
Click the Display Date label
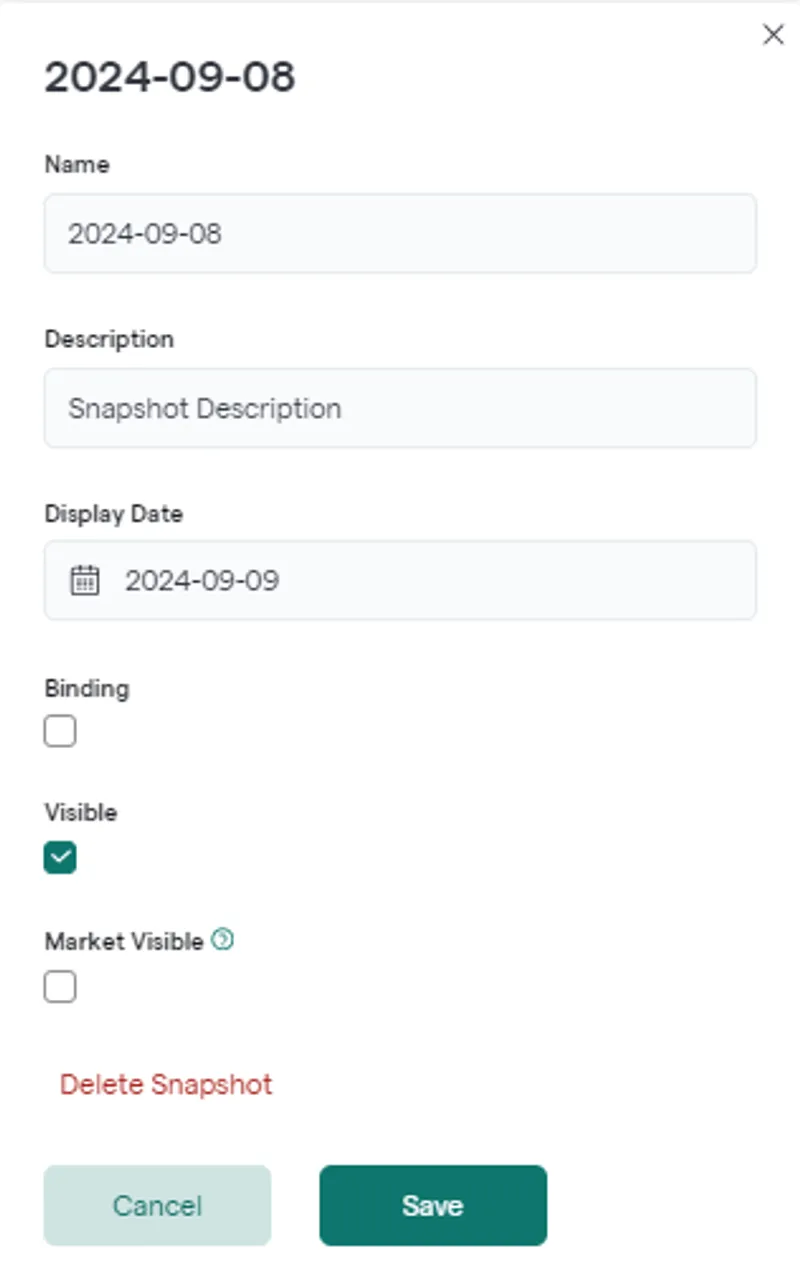(x=114, y=514)
